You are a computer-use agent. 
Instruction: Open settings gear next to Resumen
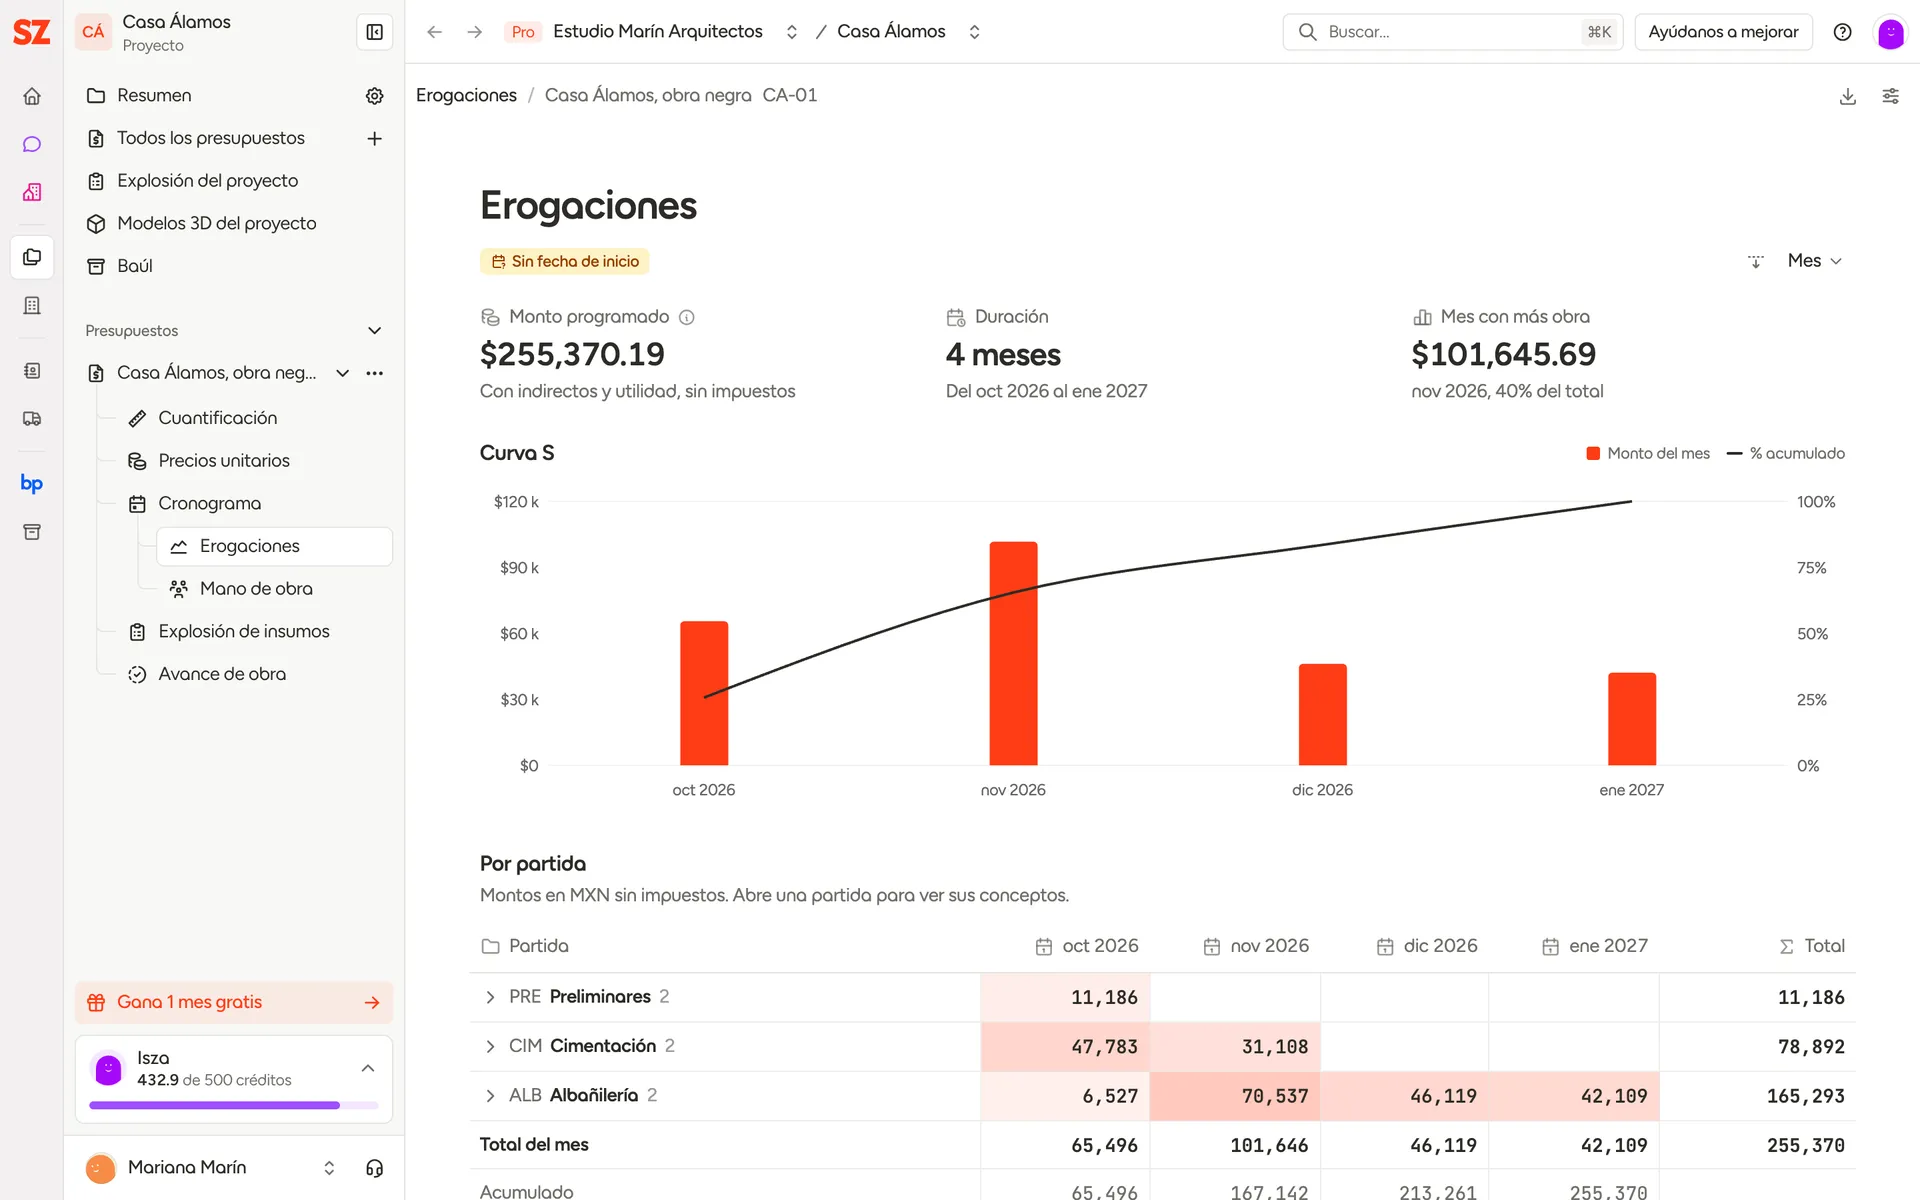point(375,96)
